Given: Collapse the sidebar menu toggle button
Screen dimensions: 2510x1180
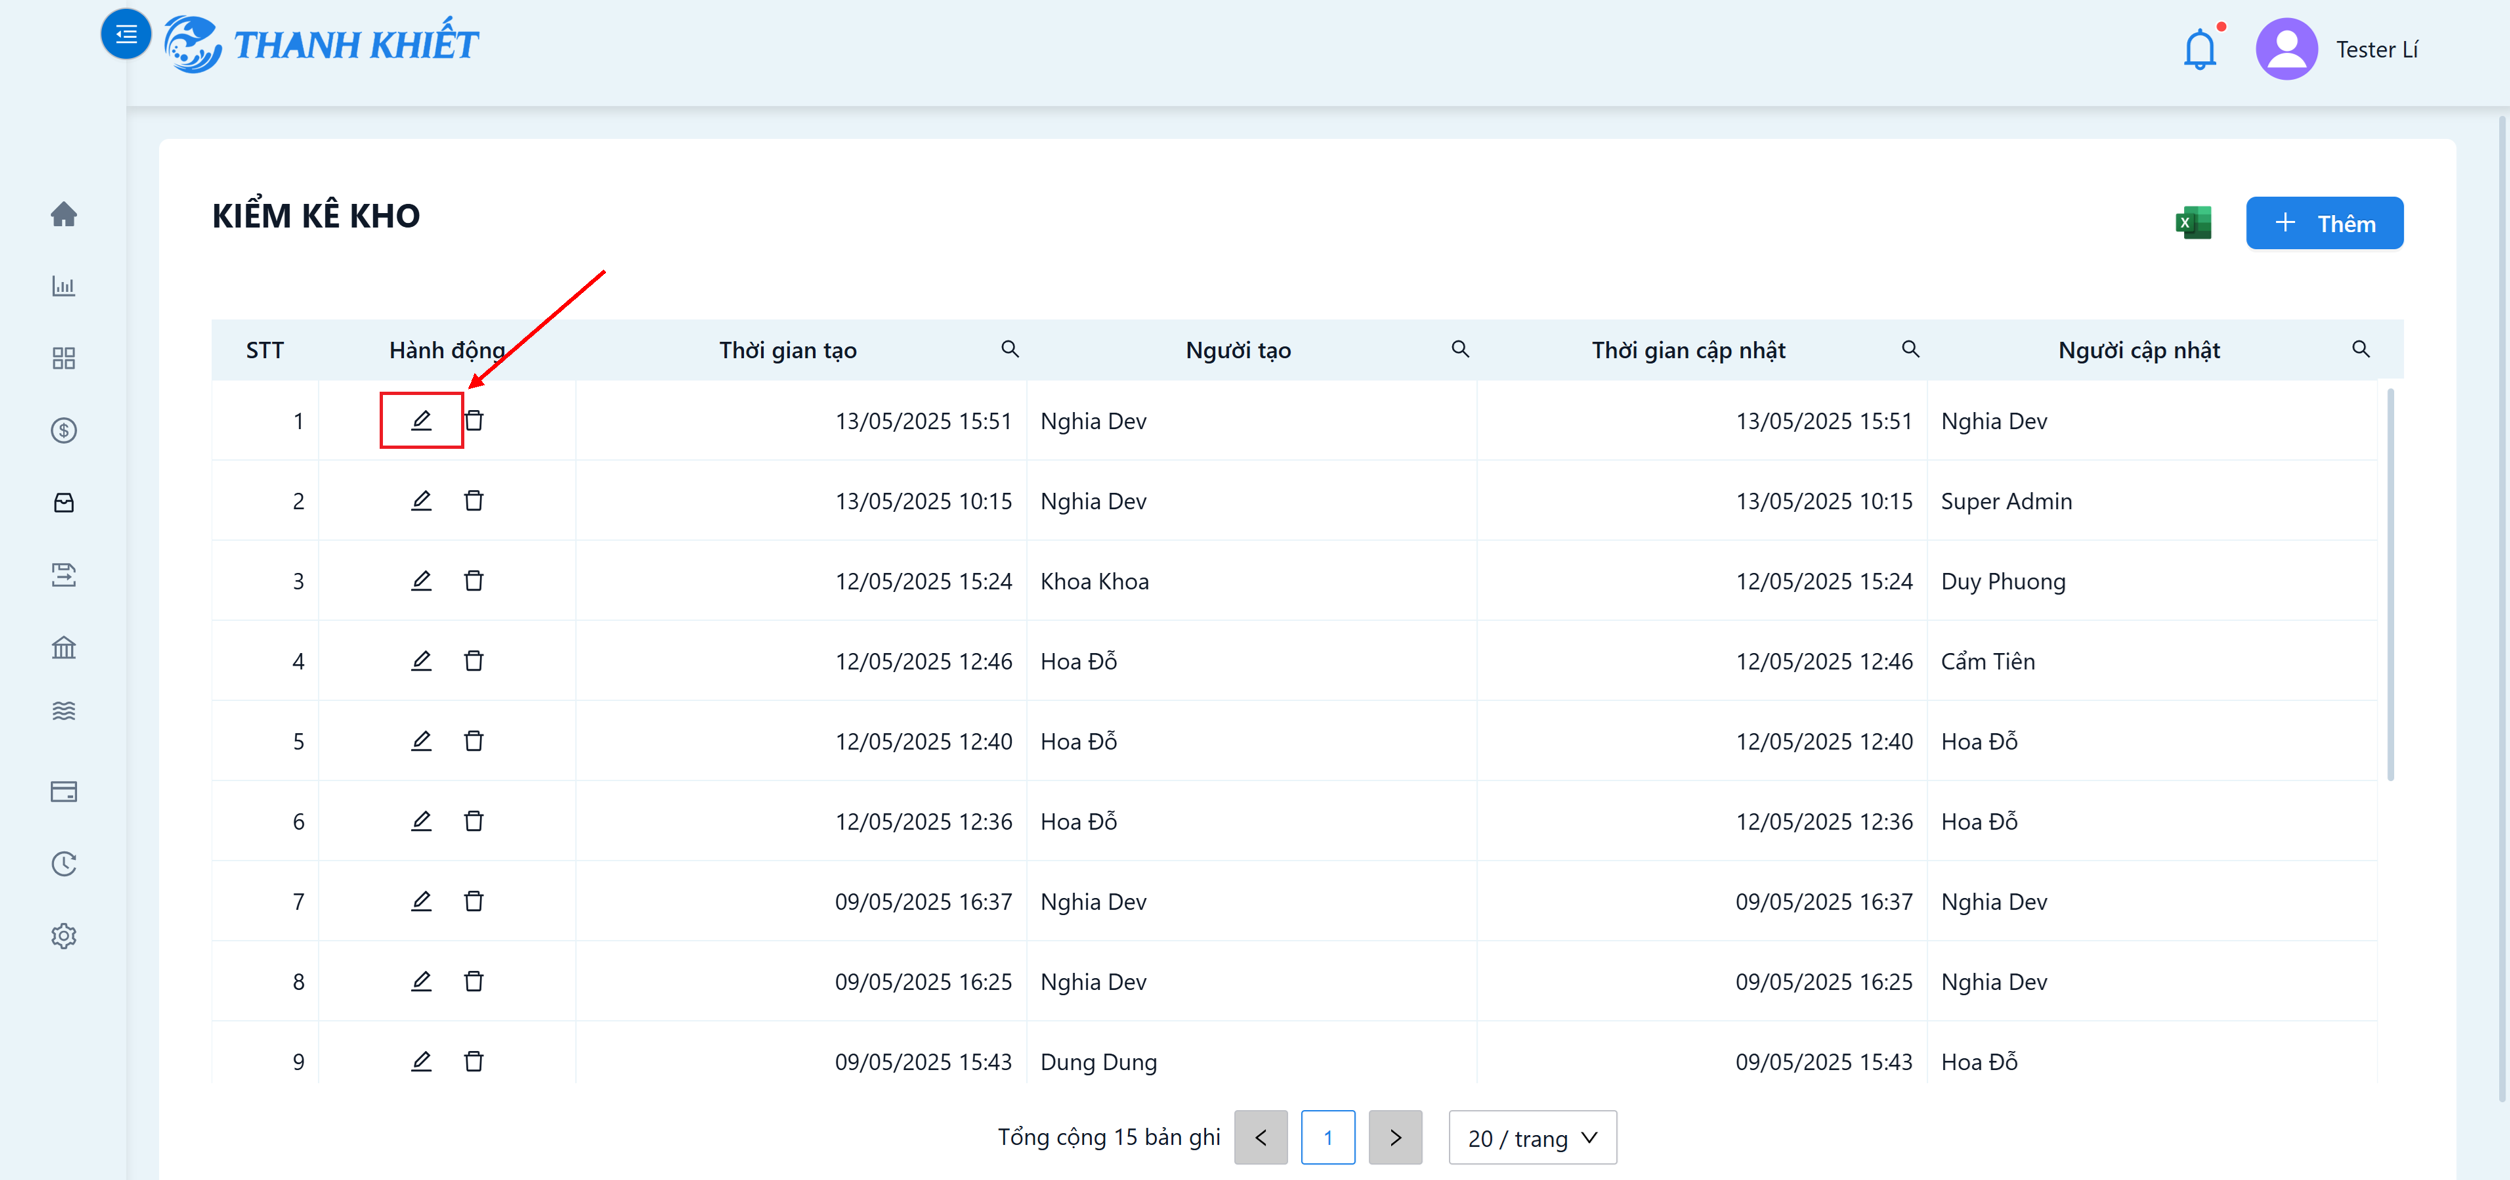Looking at the screenshot, I should click(126, 35).
